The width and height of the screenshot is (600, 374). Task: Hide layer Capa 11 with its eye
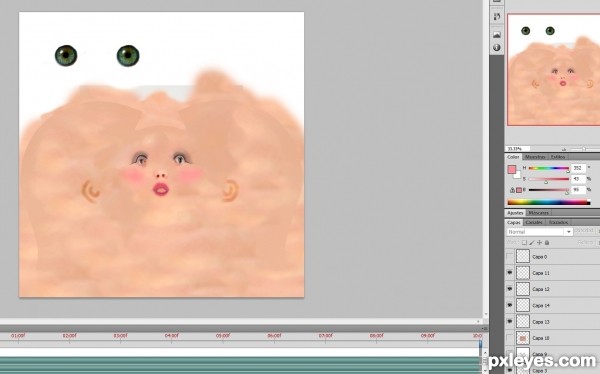point(510,273)
